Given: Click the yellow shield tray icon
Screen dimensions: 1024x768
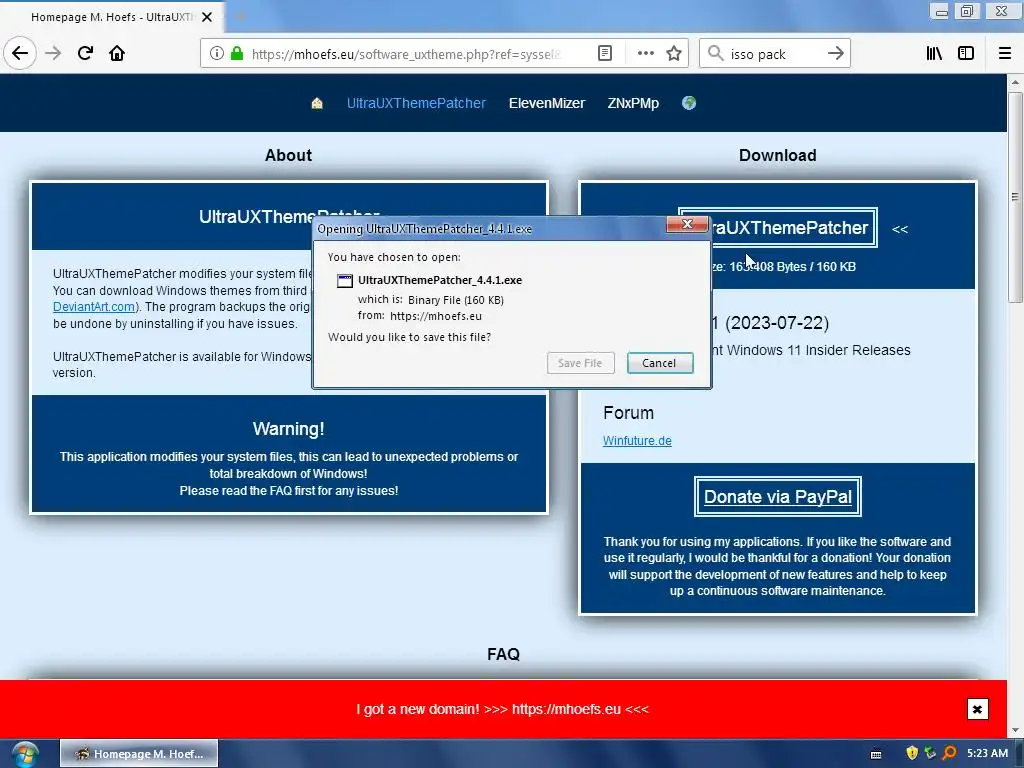Looking at the screenshot, I should 912,754.
